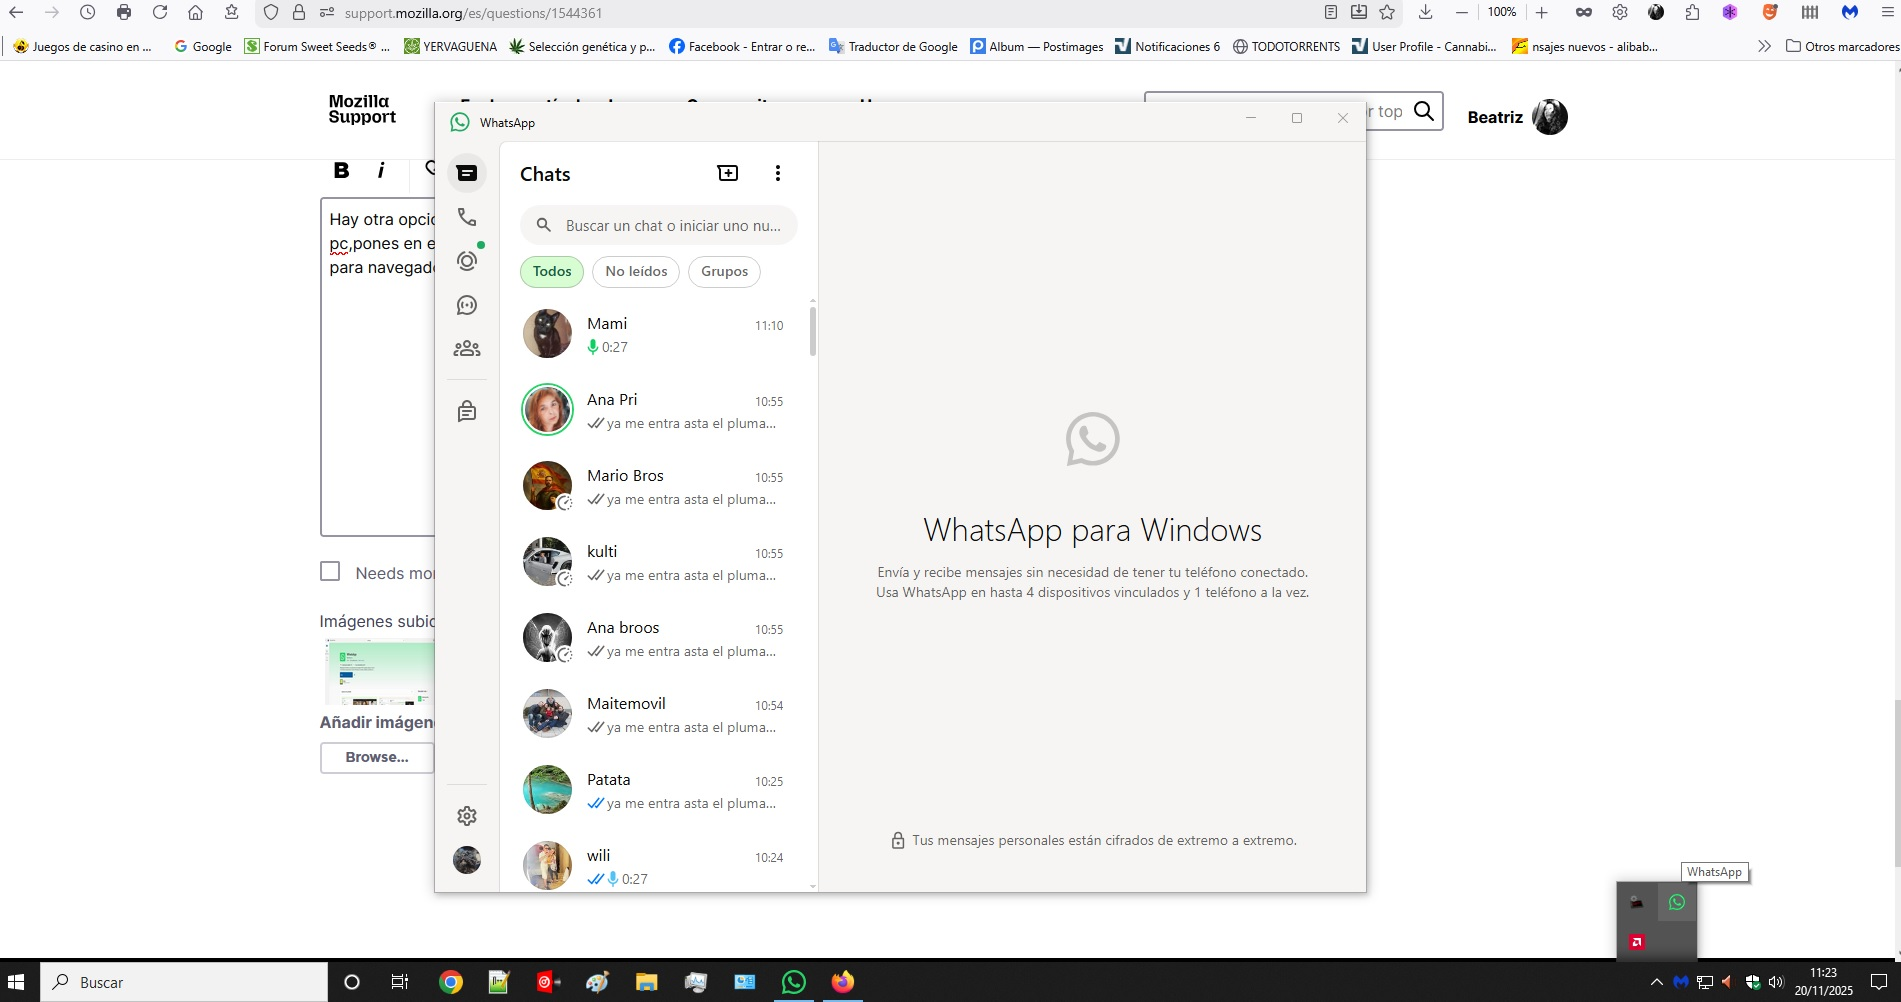This screenshot has width=1901, height=1002.
Task: Toggle Firefox reader view
Action: click(x=1331, y=13)
